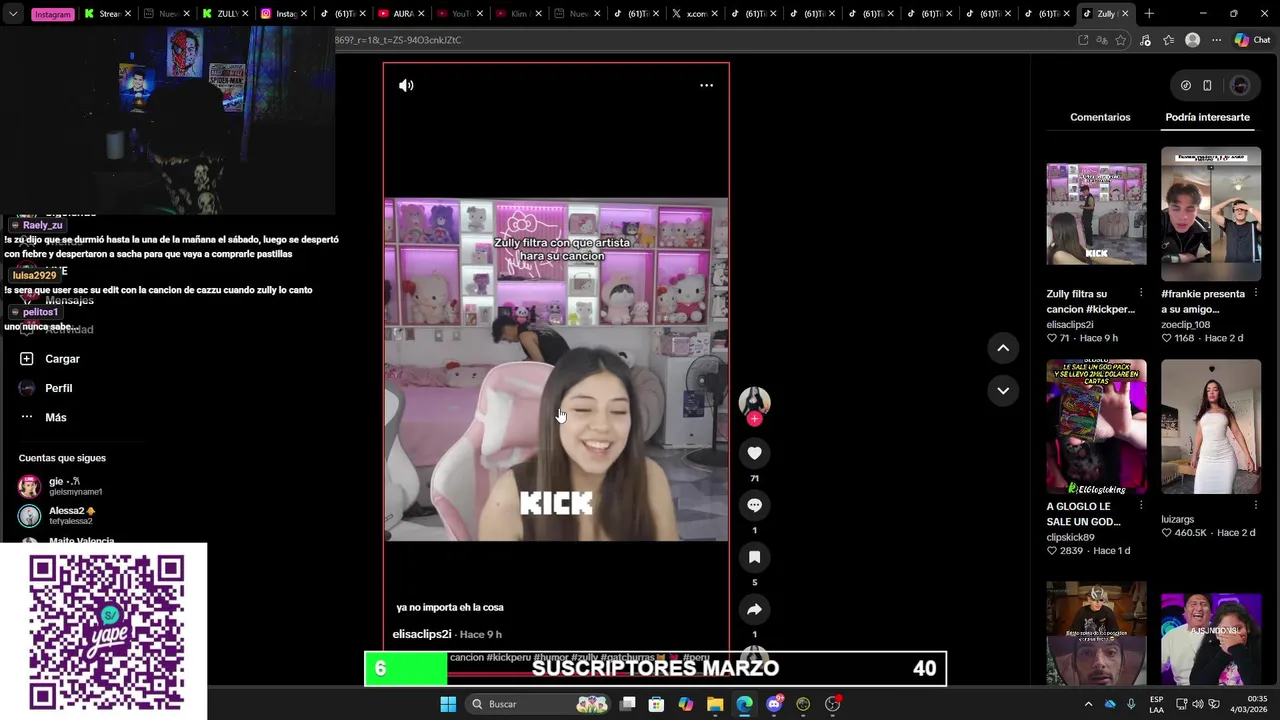The width and height of the screenshot is (1280, 720).
Task: Open comments via the speech bubble icon
Action: pos(754,505)
